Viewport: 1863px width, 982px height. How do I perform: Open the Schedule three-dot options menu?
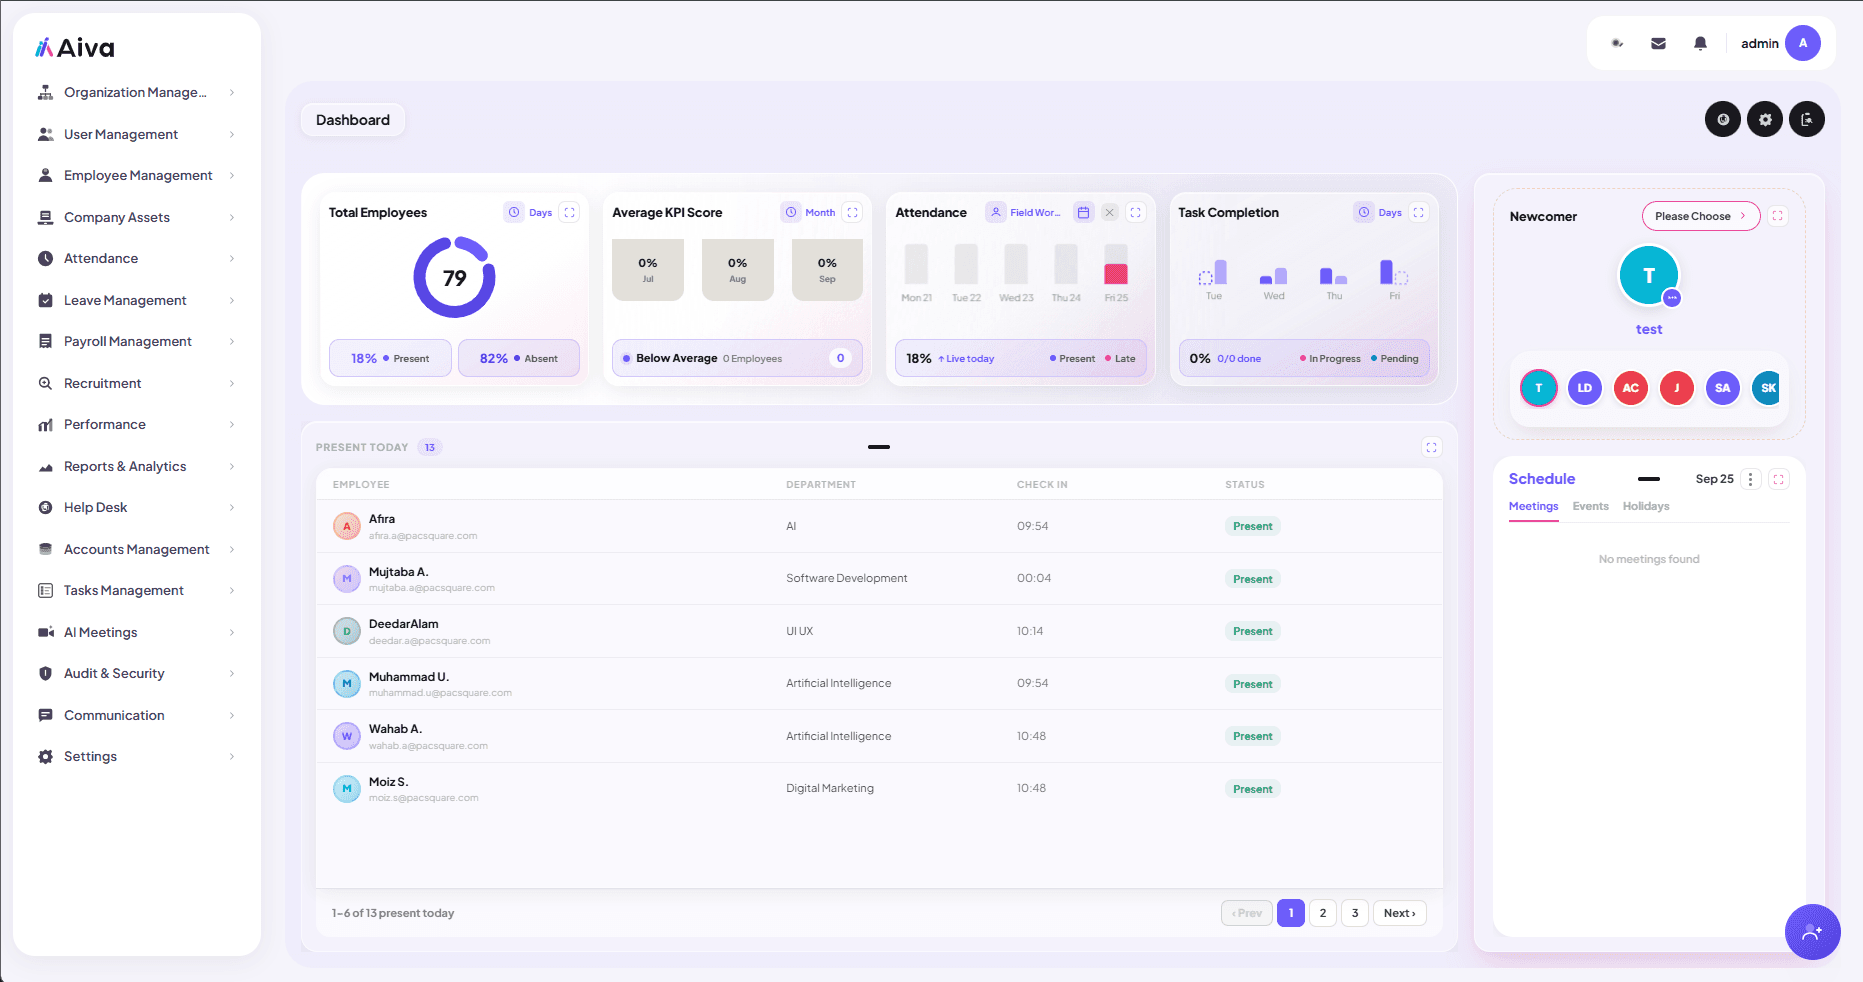coord(1751,479)
